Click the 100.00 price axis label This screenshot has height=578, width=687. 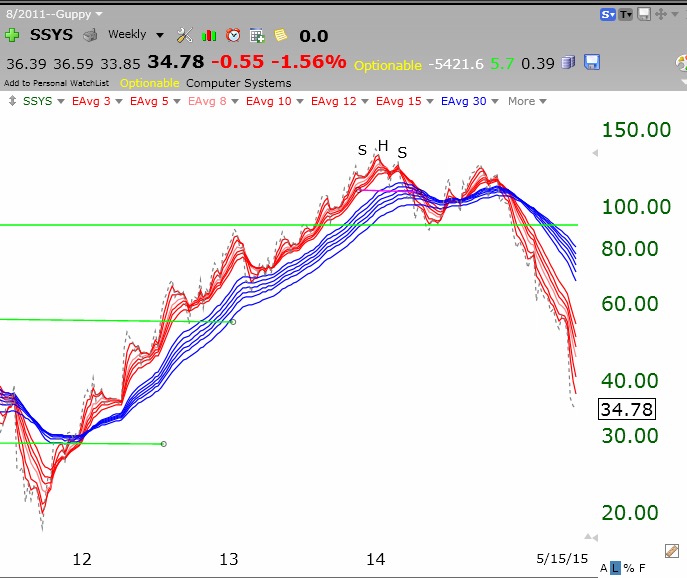pyautogui.click(x=636, y=207)
